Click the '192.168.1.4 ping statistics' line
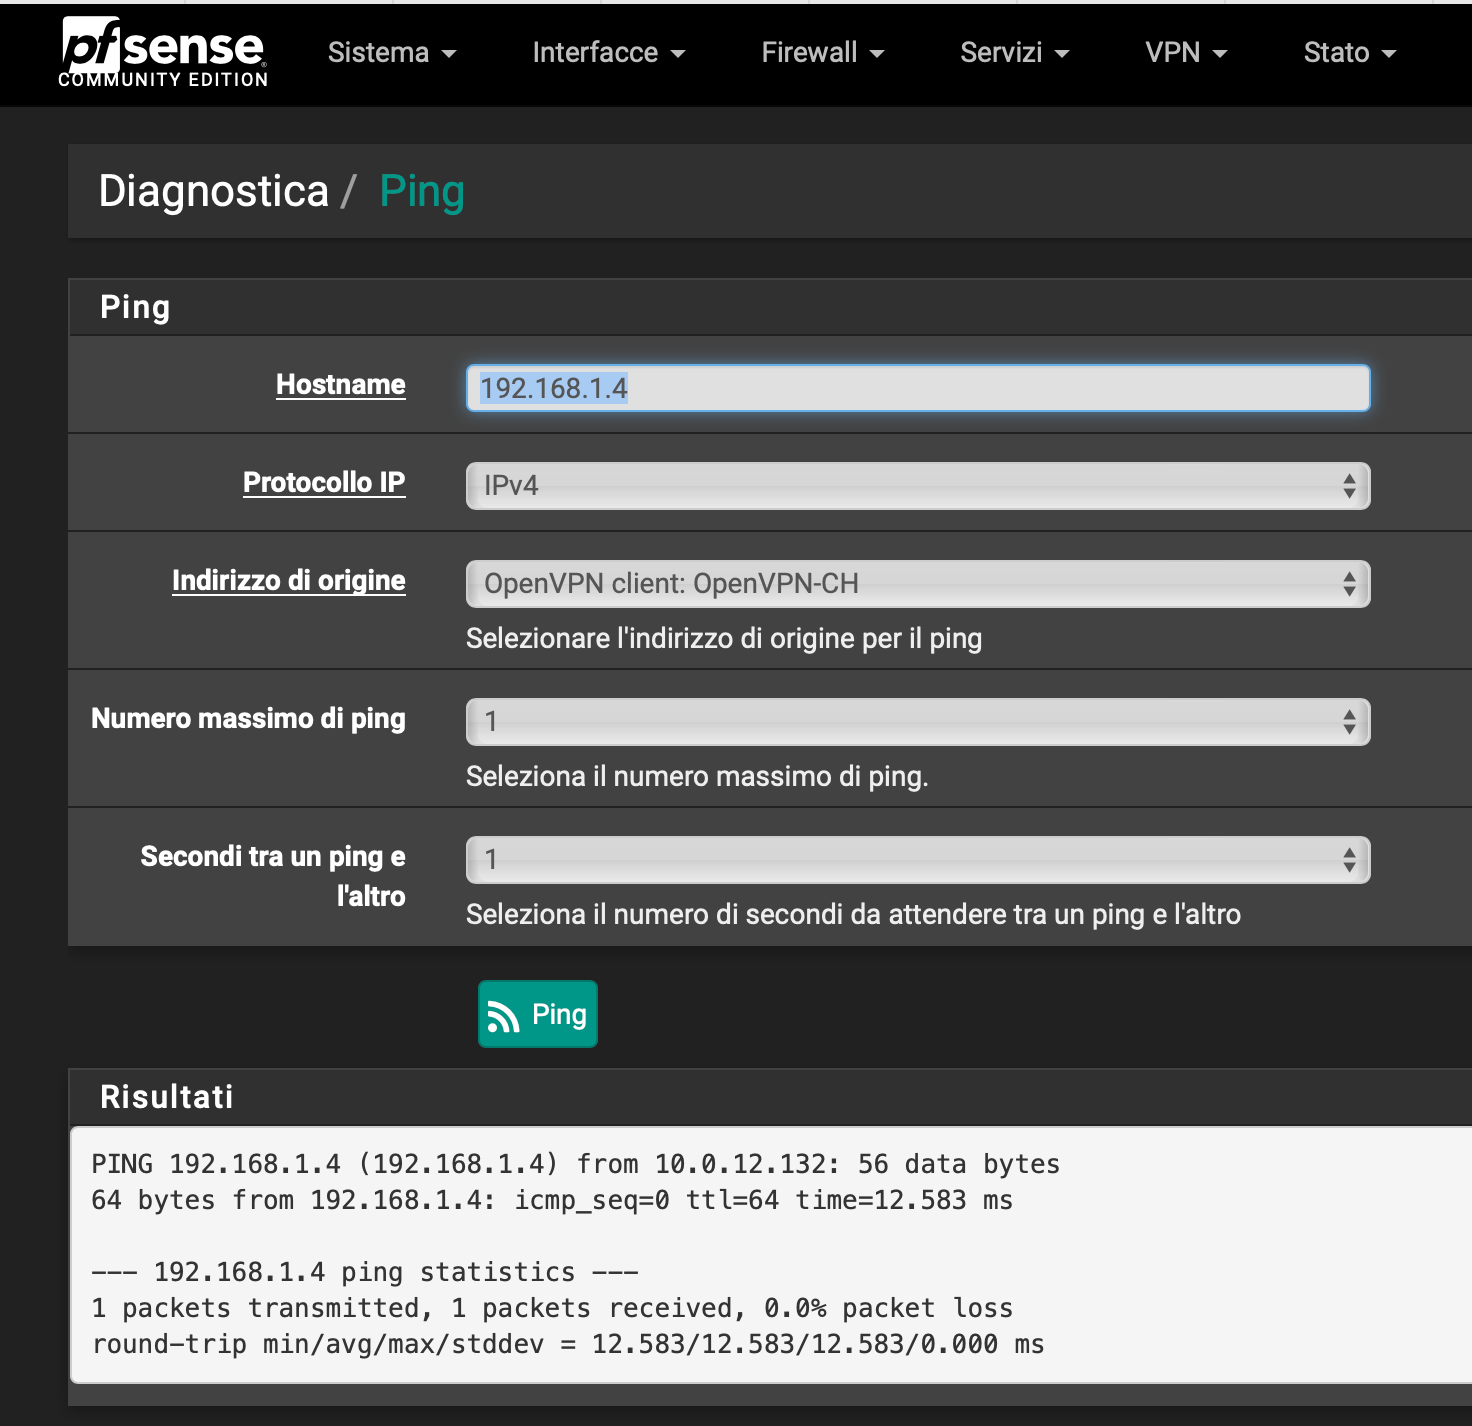This screenshot has height=1426, width=1472. (x=365, y=1272)
